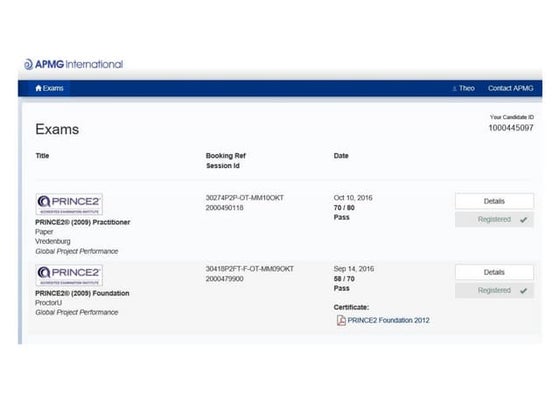The width and height of the screenshot is (560, 396).
Task: Click the candidate ID number 1000445097
Action: [511, 128]
